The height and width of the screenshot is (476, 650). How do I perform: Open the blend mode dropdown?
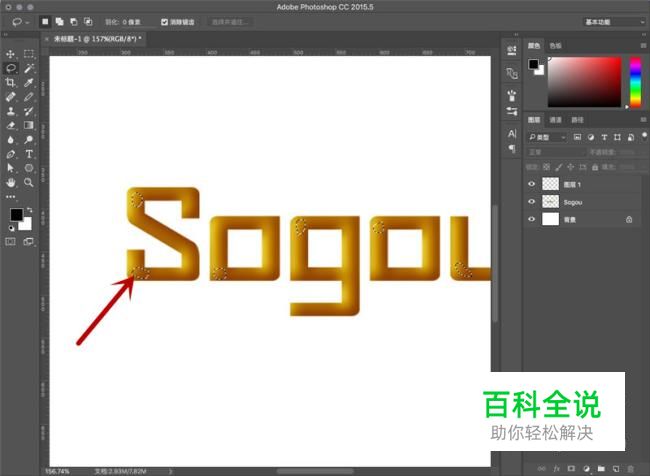(555, 152)
